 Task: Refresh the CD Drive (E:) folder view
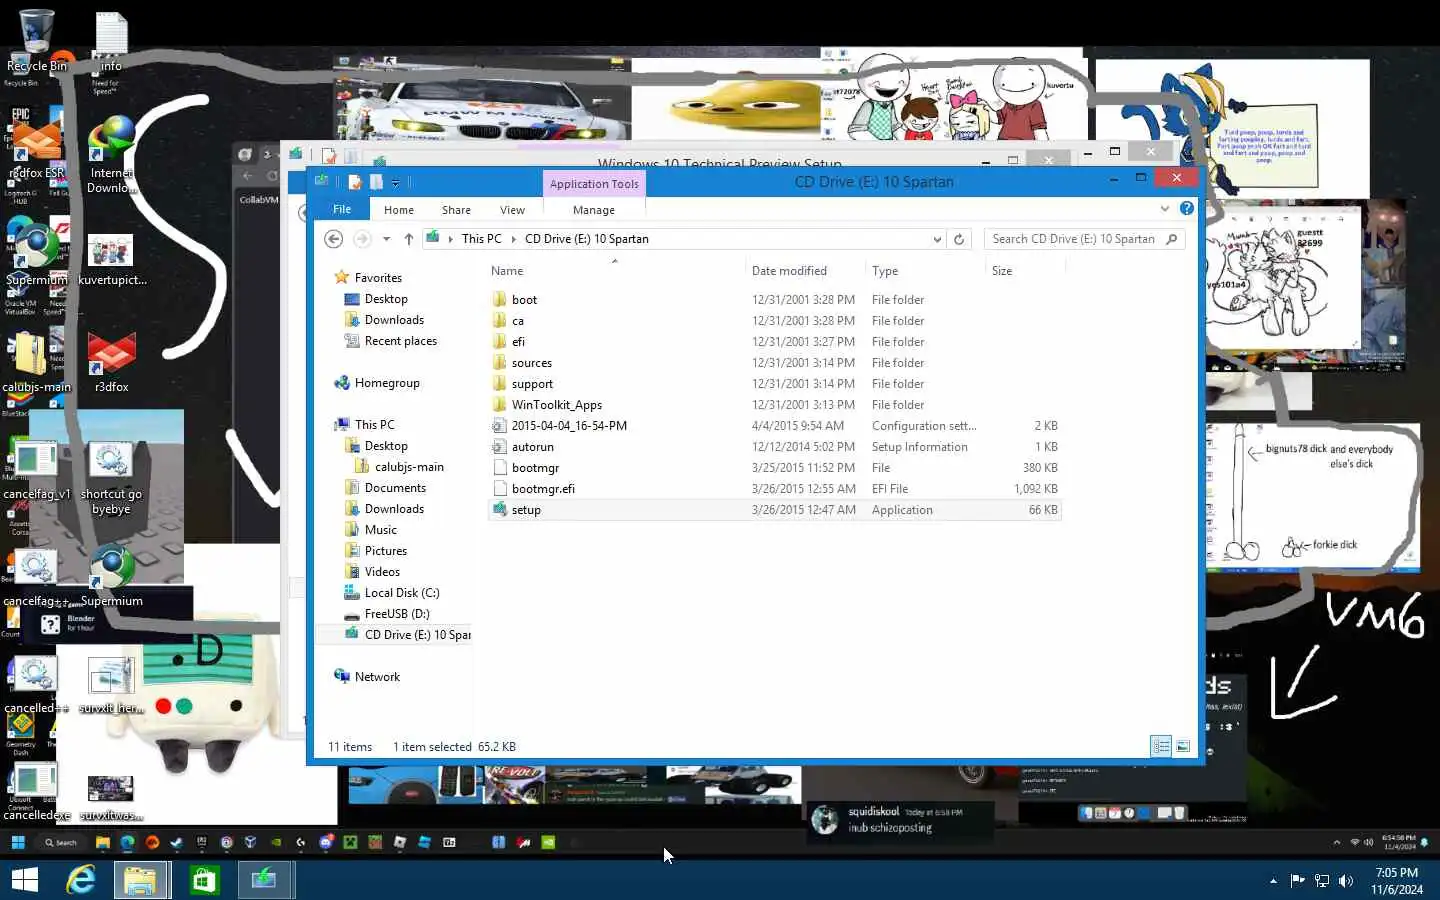(959, 239)
